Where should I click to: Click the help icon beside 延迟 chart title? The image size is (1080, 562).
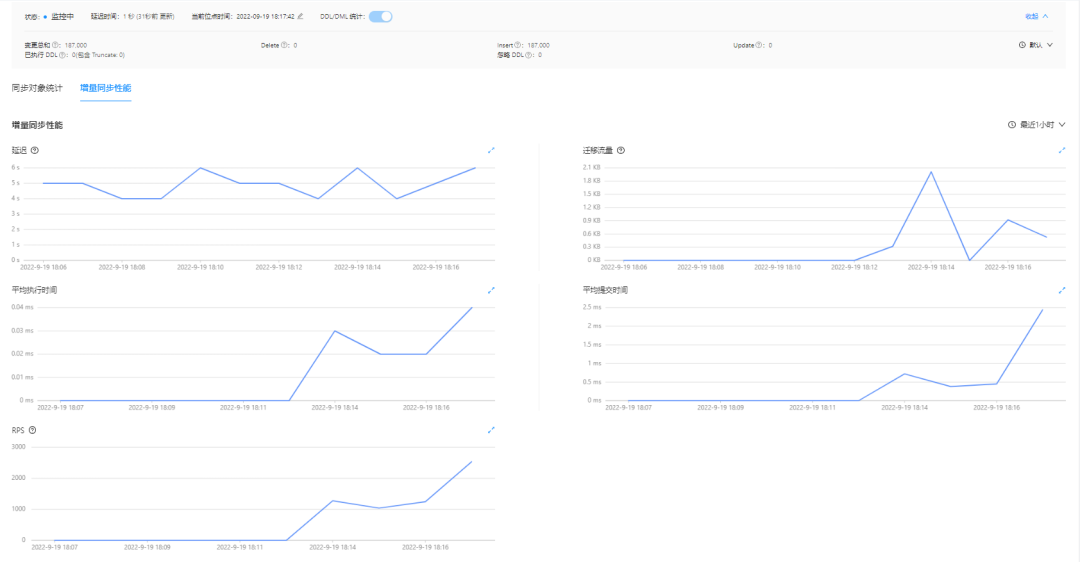click(34, 150)
